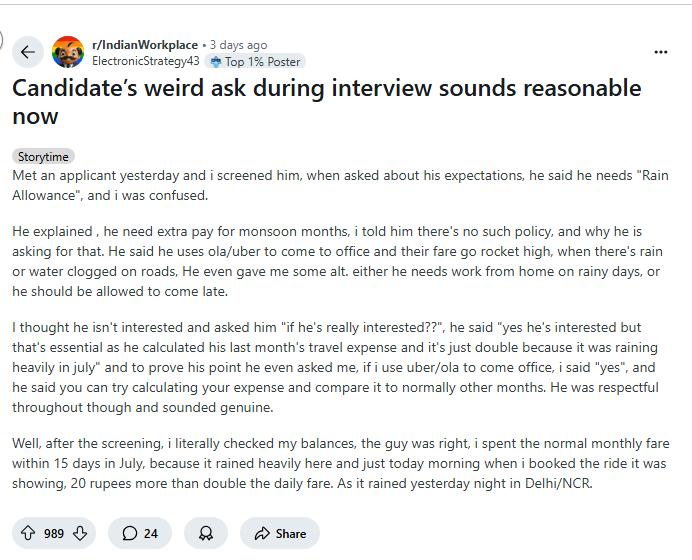The image size is (692, 560).
Task: Click the share arrow icon
Action: click(262, 534)
